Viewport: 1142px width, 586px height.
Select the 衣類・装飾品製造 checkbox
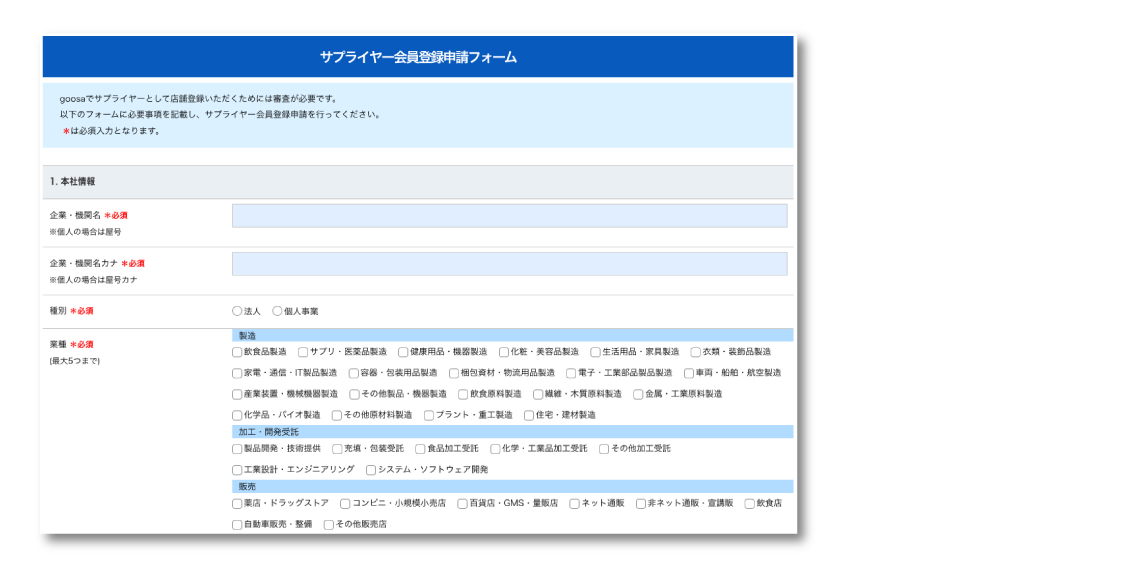(x=696, y=352)
